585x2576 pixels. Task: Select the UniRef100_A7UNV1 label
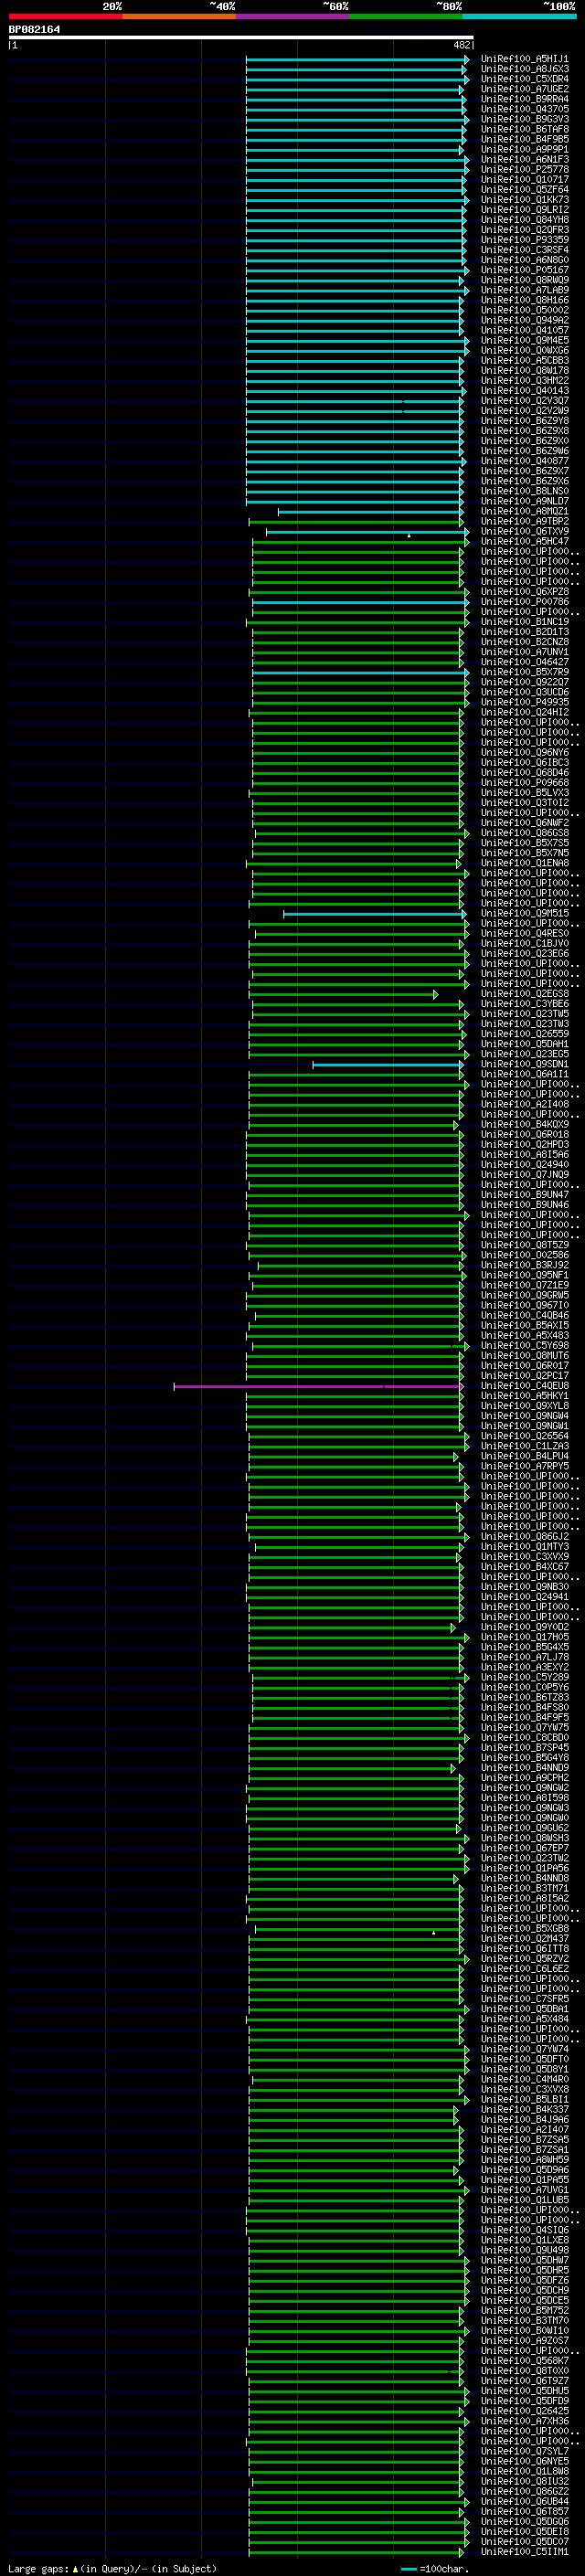(x=524, y=652)
